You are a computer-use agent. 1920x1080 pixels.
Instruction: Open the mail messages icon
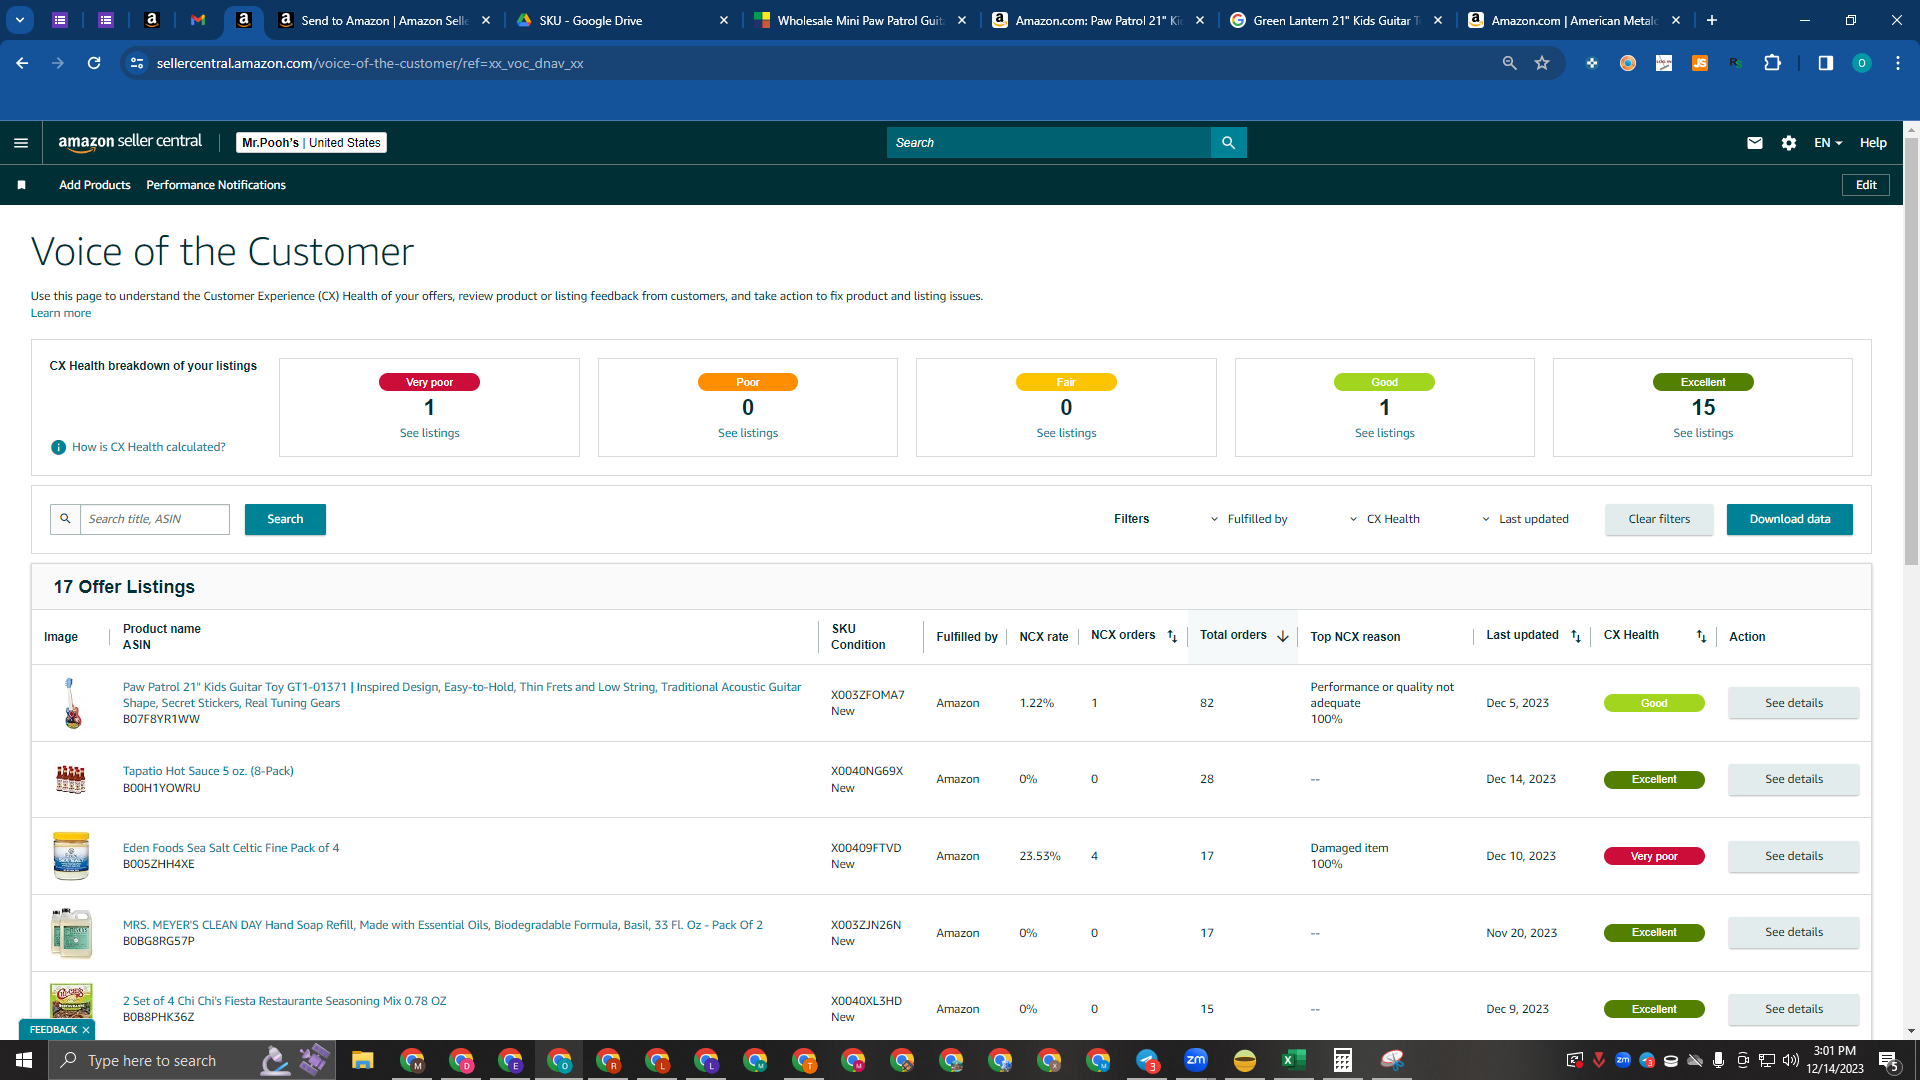pyautogui.click(x=1754, y=143)
